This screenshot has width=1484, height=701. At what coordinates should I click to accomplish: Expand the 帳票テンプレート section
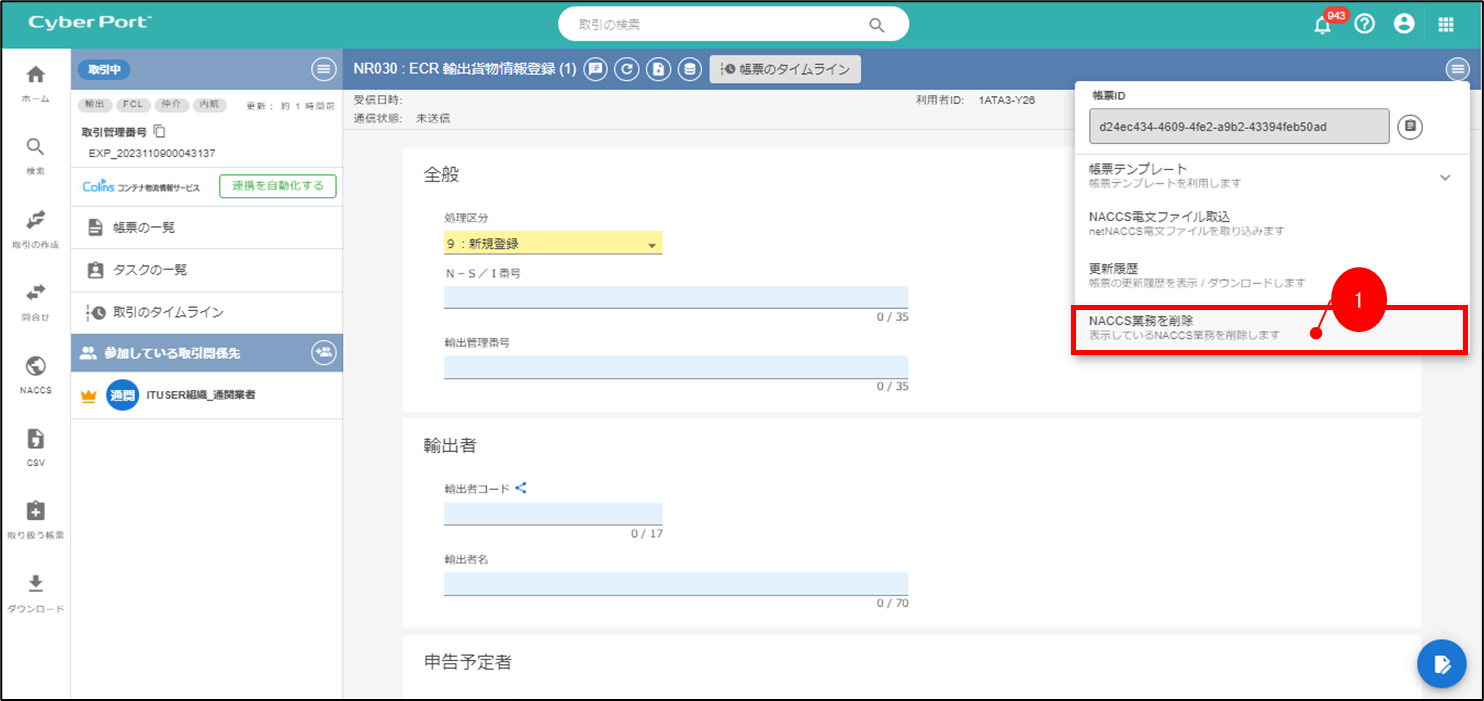pos(1444,177)
